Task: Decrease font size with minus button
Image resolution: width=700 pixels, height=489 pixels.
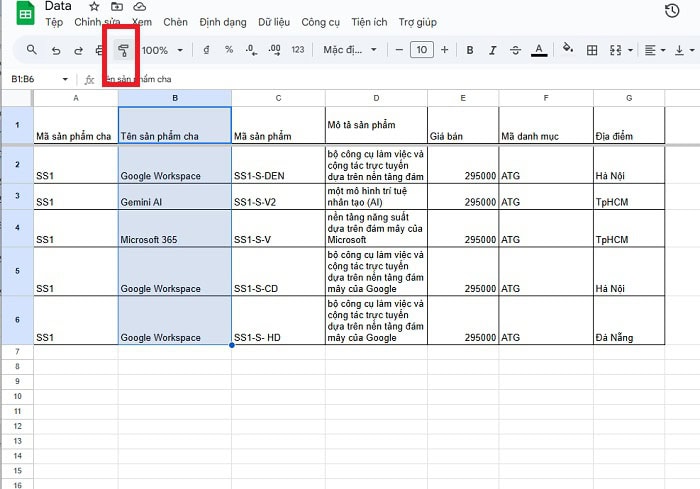Action: pos(400,50)
